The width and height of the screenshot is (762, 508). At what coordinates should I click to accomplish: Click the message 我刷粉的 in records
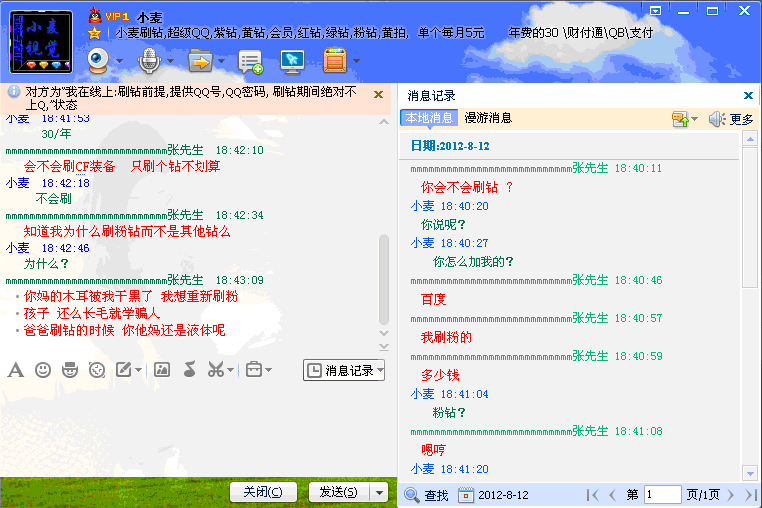pyautogui.click(x=446, y=337)
